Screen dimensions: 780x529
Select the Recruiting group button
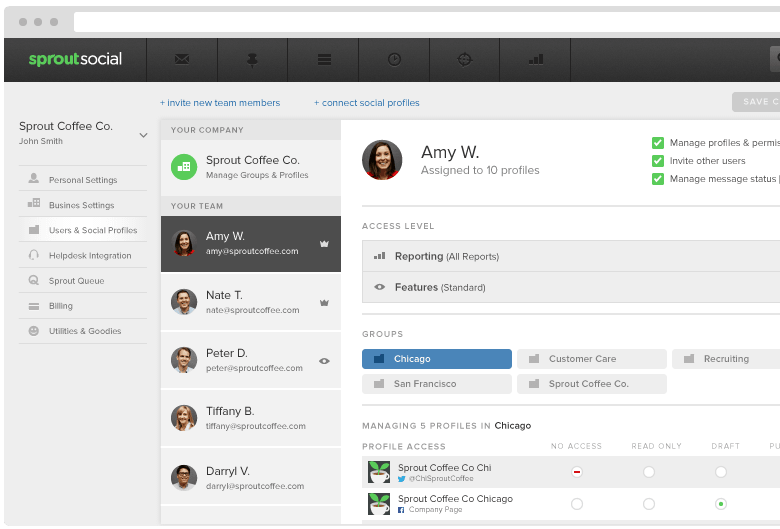pos(726,359)
